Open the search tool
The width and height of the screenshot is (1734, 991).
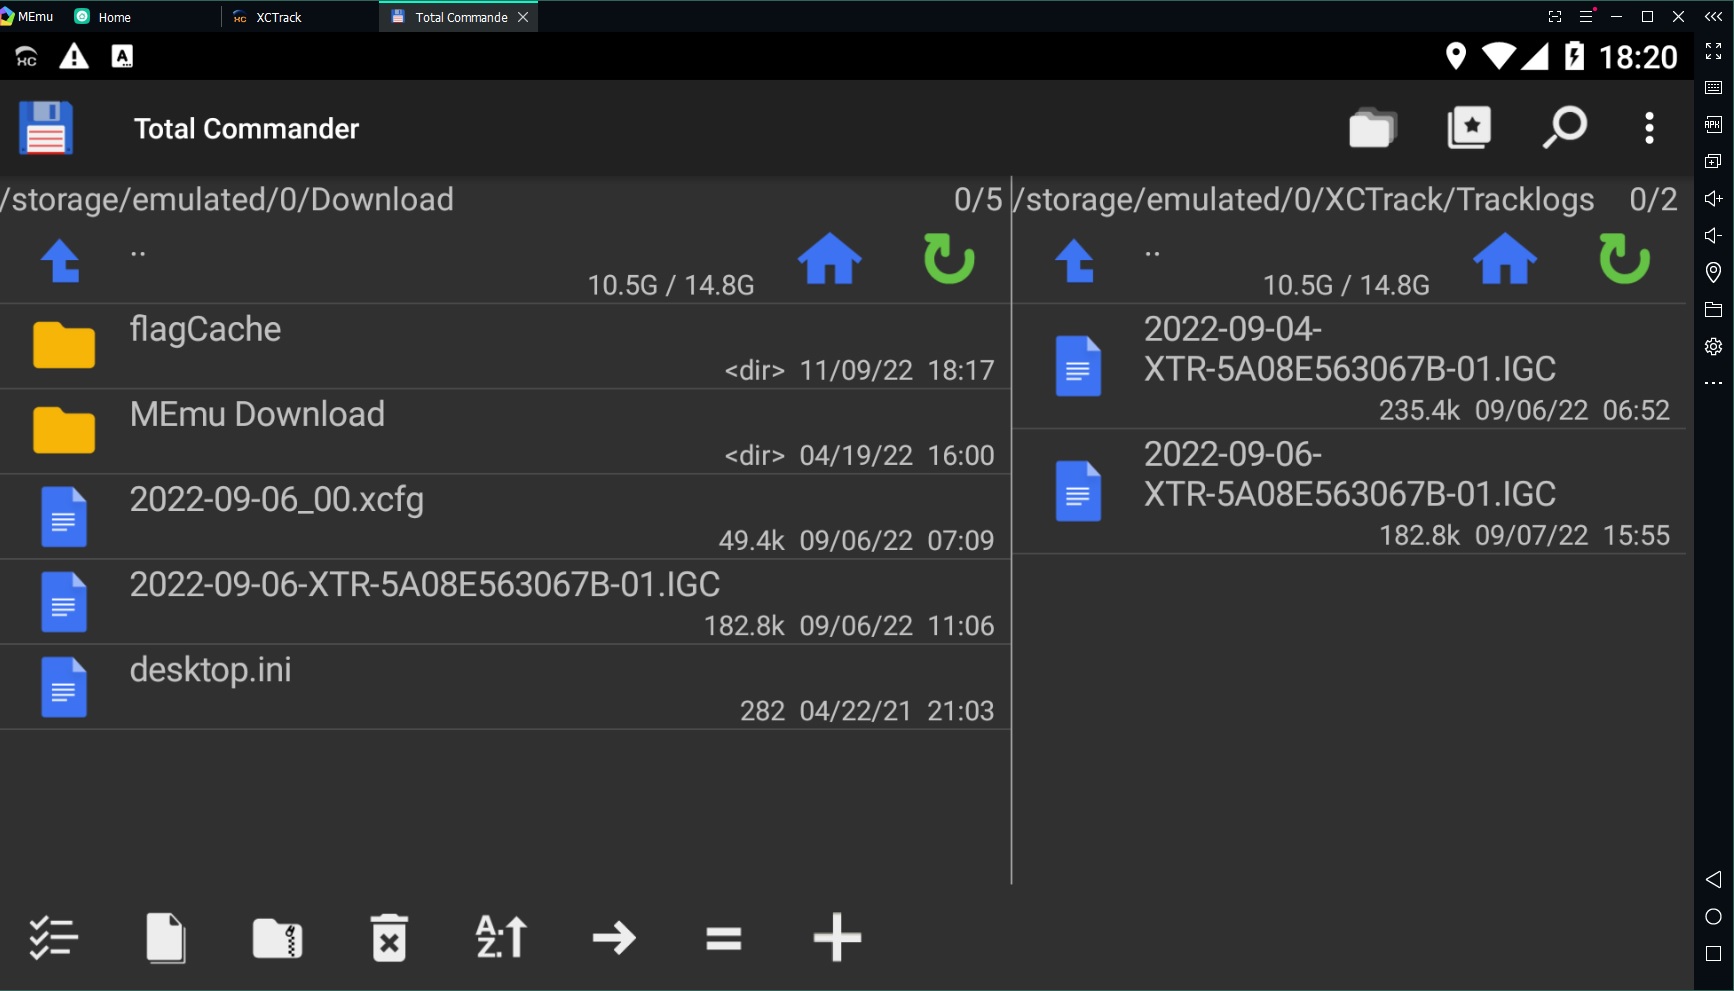pyautogui.click(x=1564, y=128)
